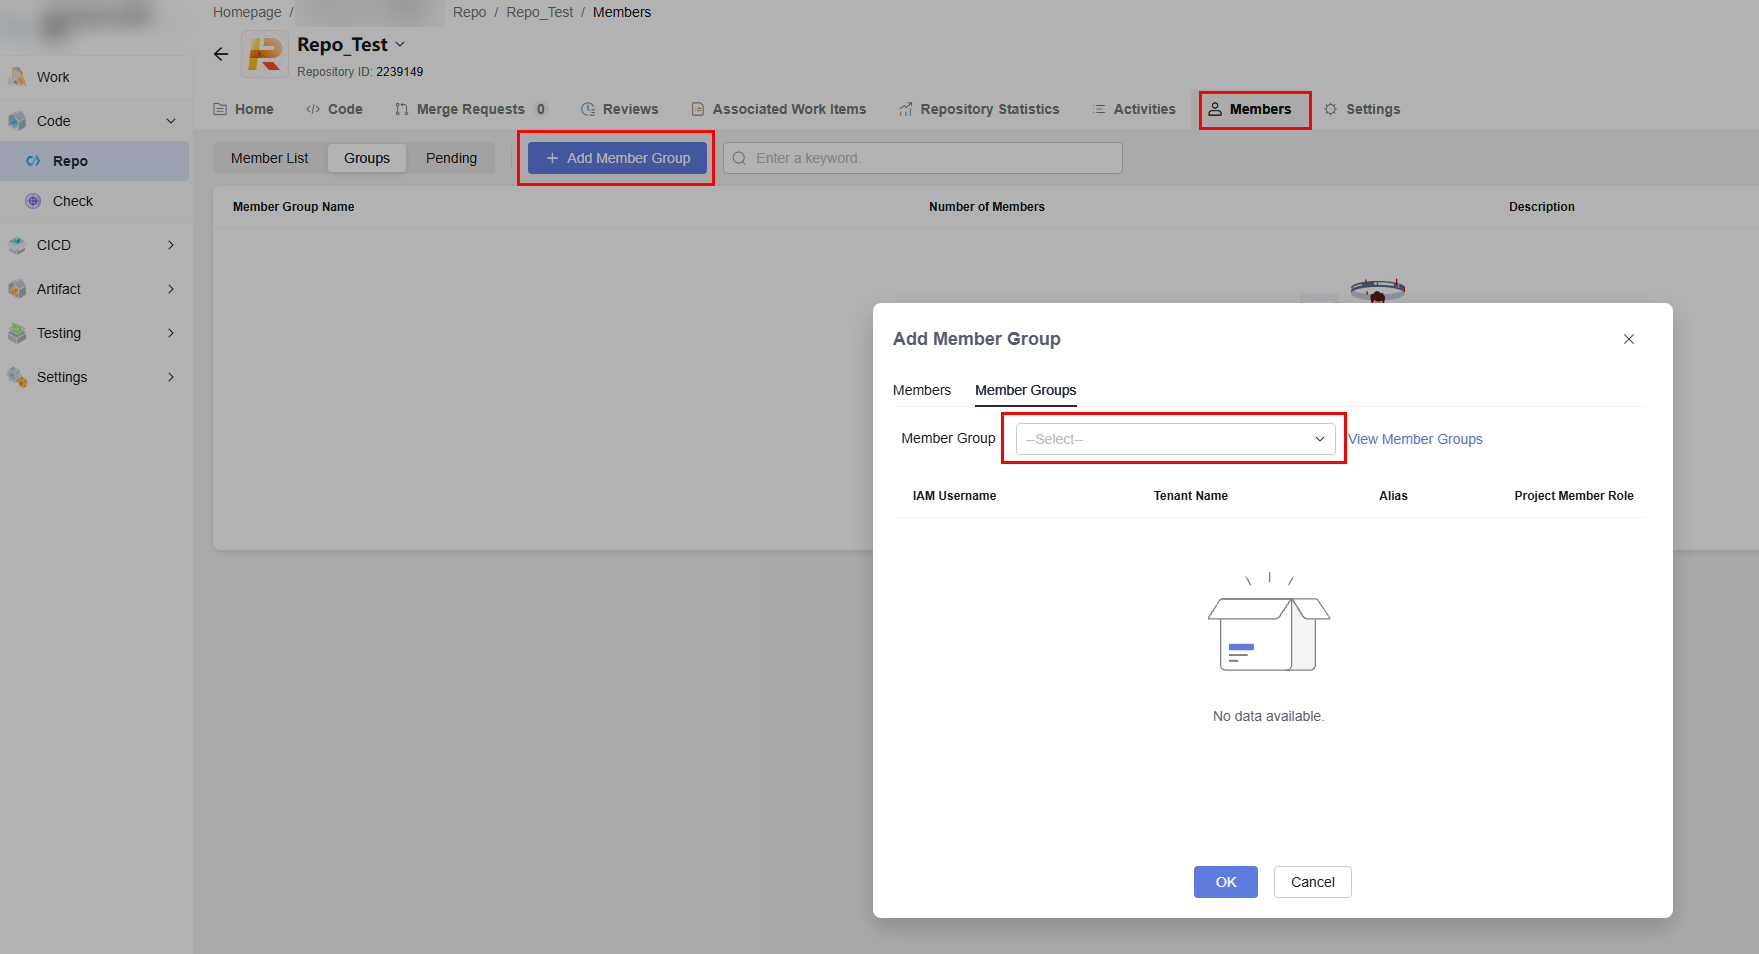Click the Associated Work Items icon
This screenshot has width=1759, height=954.
698,109
